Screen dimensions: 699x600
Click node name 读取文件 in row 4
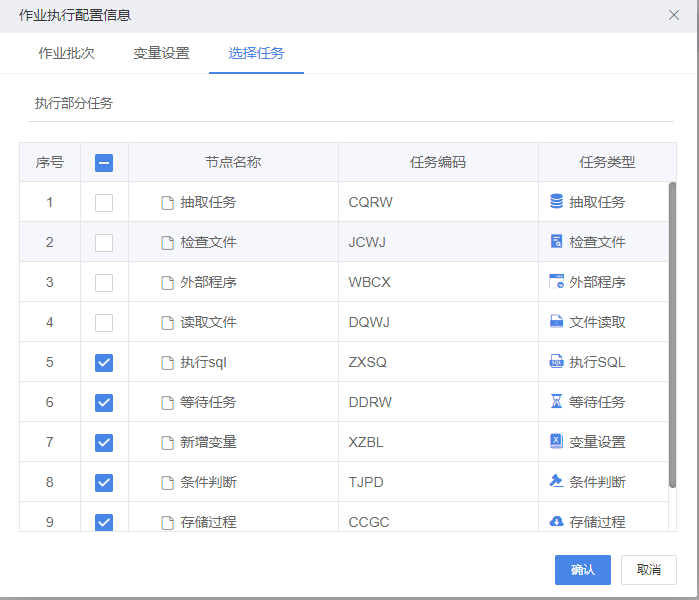pyautogui.click(x=208, y=322)
